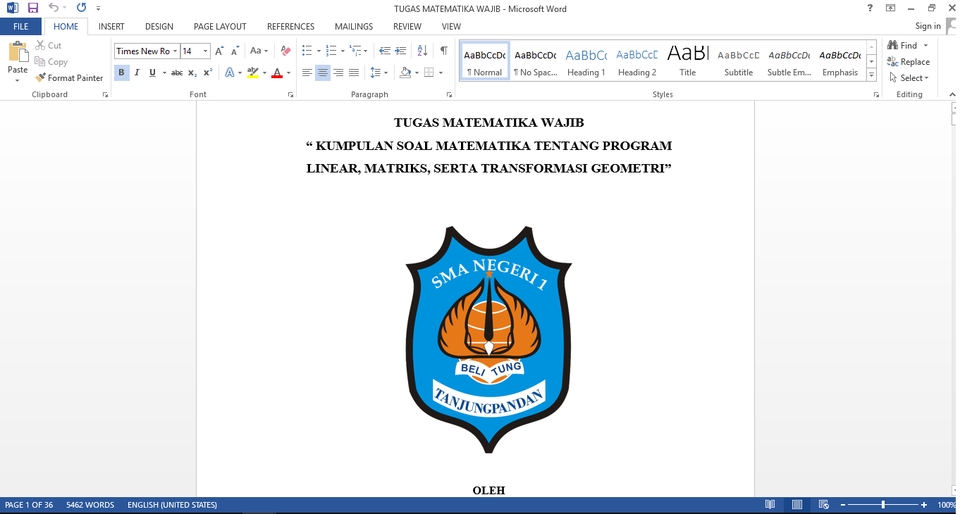The width and height of the screenshot is (960, 514).
Task: Click zoom in plus button
Action: 924,505
